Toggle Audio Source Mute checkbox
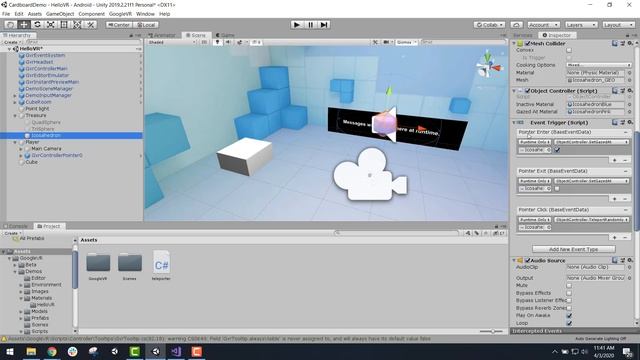Screen dimensions: 640x360 pos(569,285)
